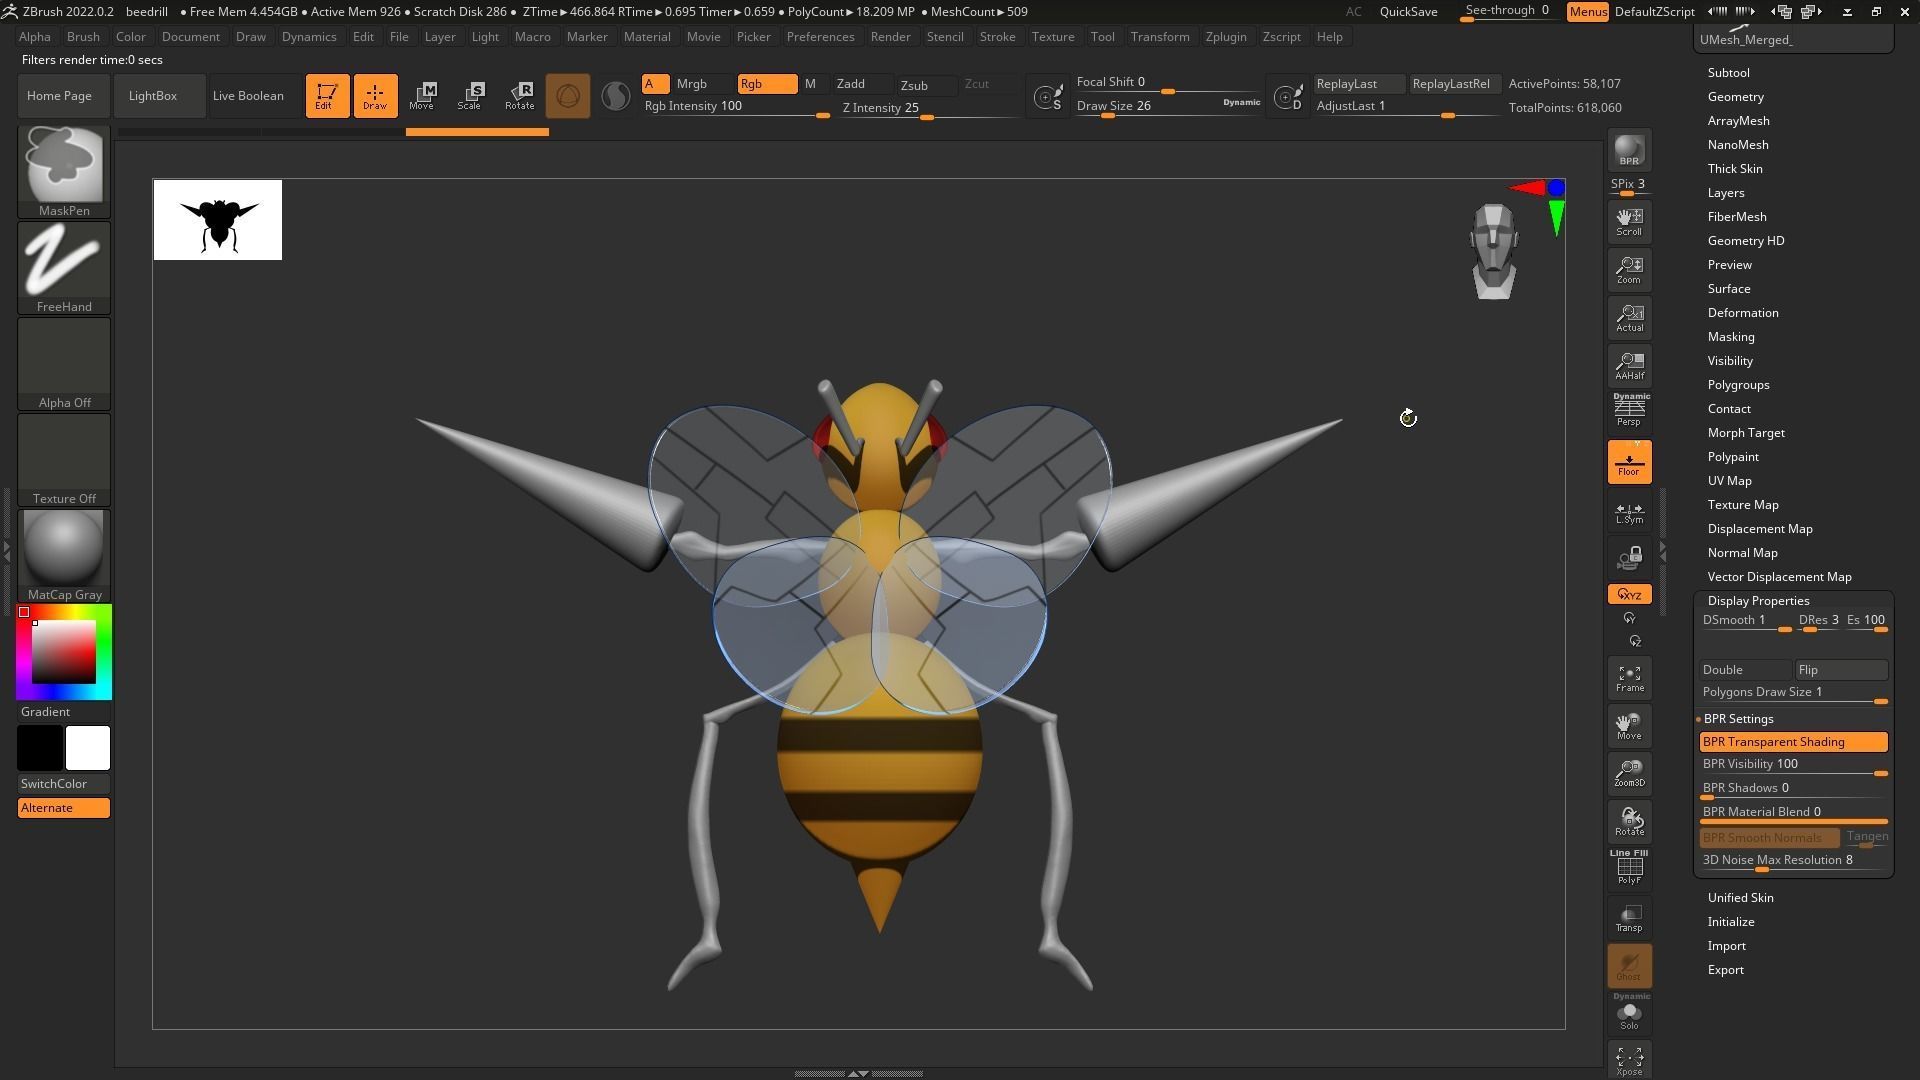Click the Rotate view icon in the right shelf
Image resolution: width=1920 pixels, height=1080 pixels.
[1629, 821]
